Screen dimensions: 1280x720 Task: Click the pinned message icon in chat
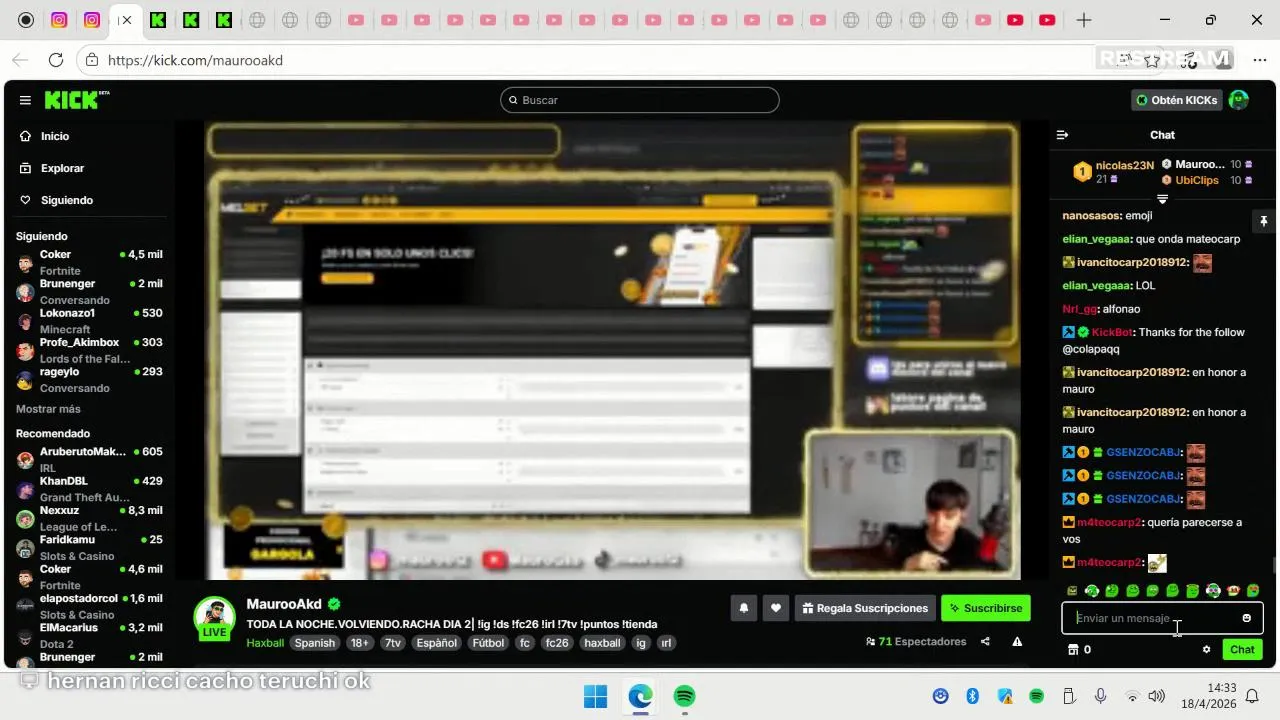[x=1263, y=221]
